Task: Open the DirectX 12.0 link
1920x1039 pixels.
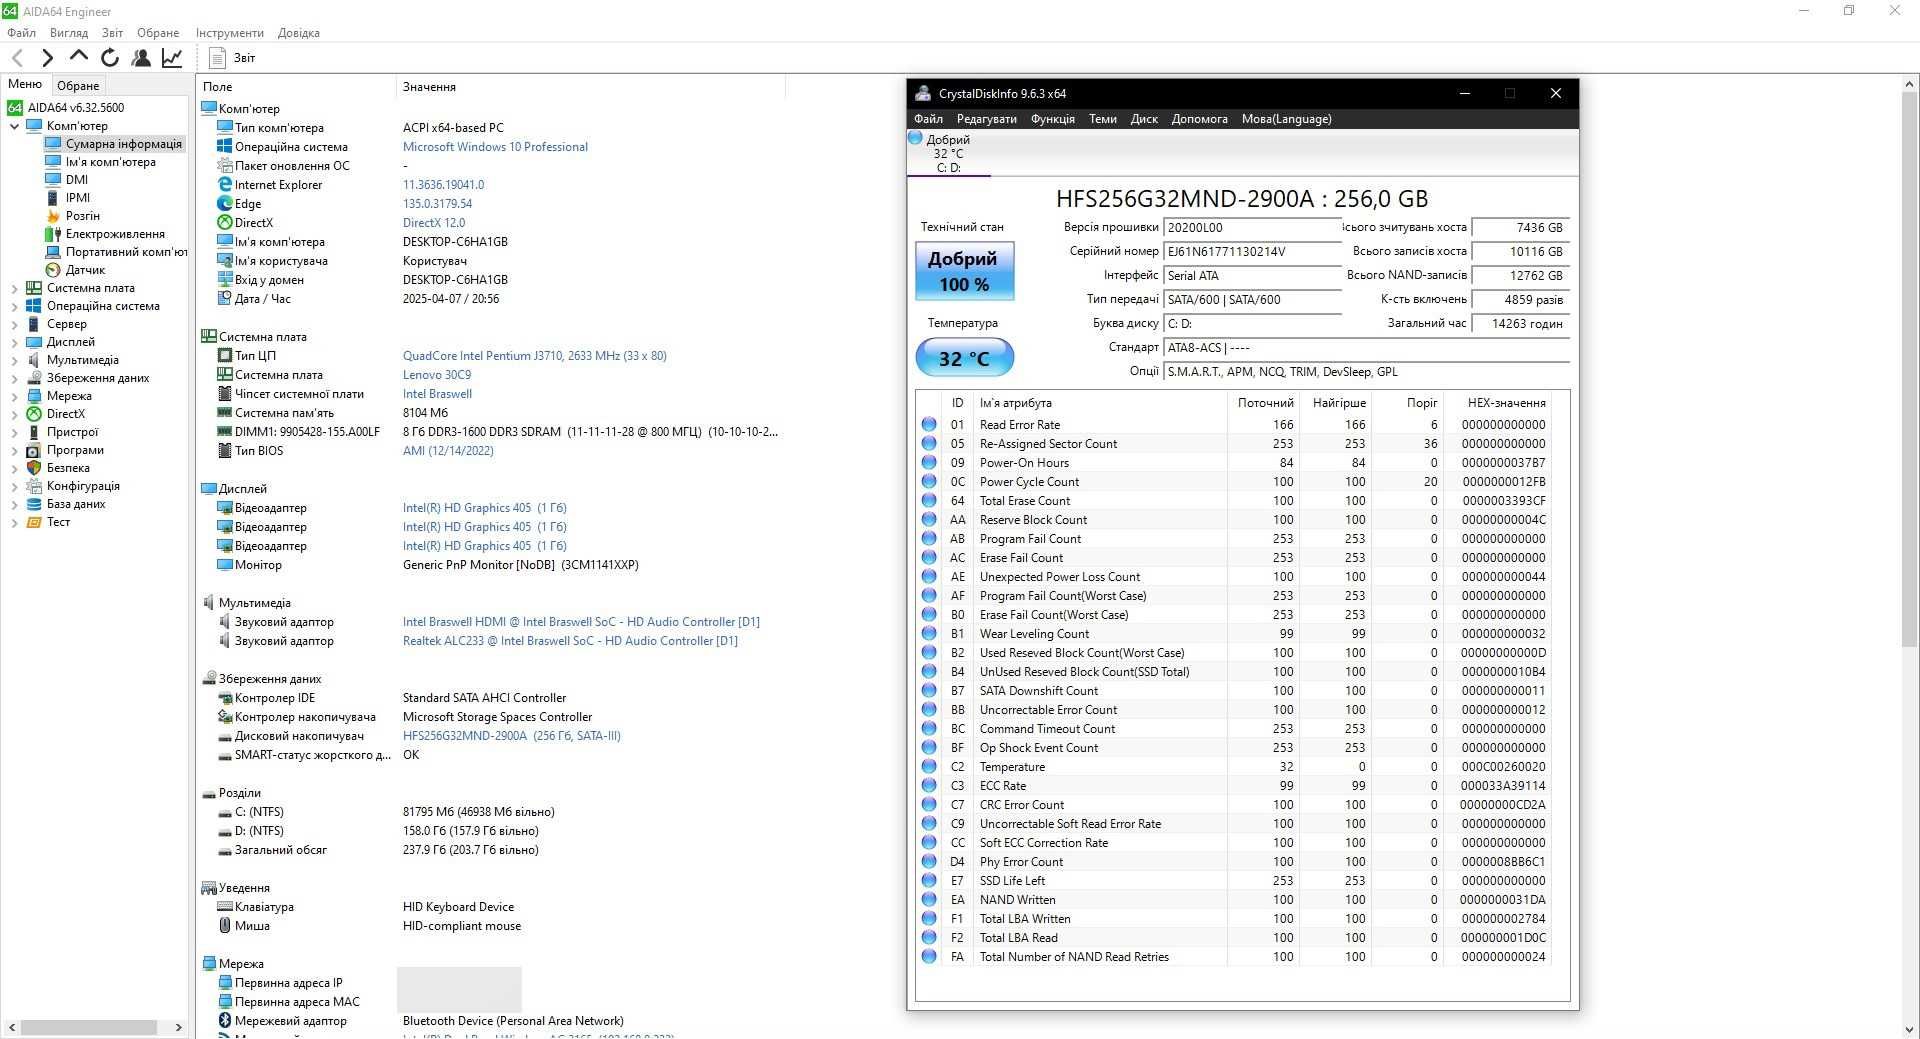Action: click(434, 223)
